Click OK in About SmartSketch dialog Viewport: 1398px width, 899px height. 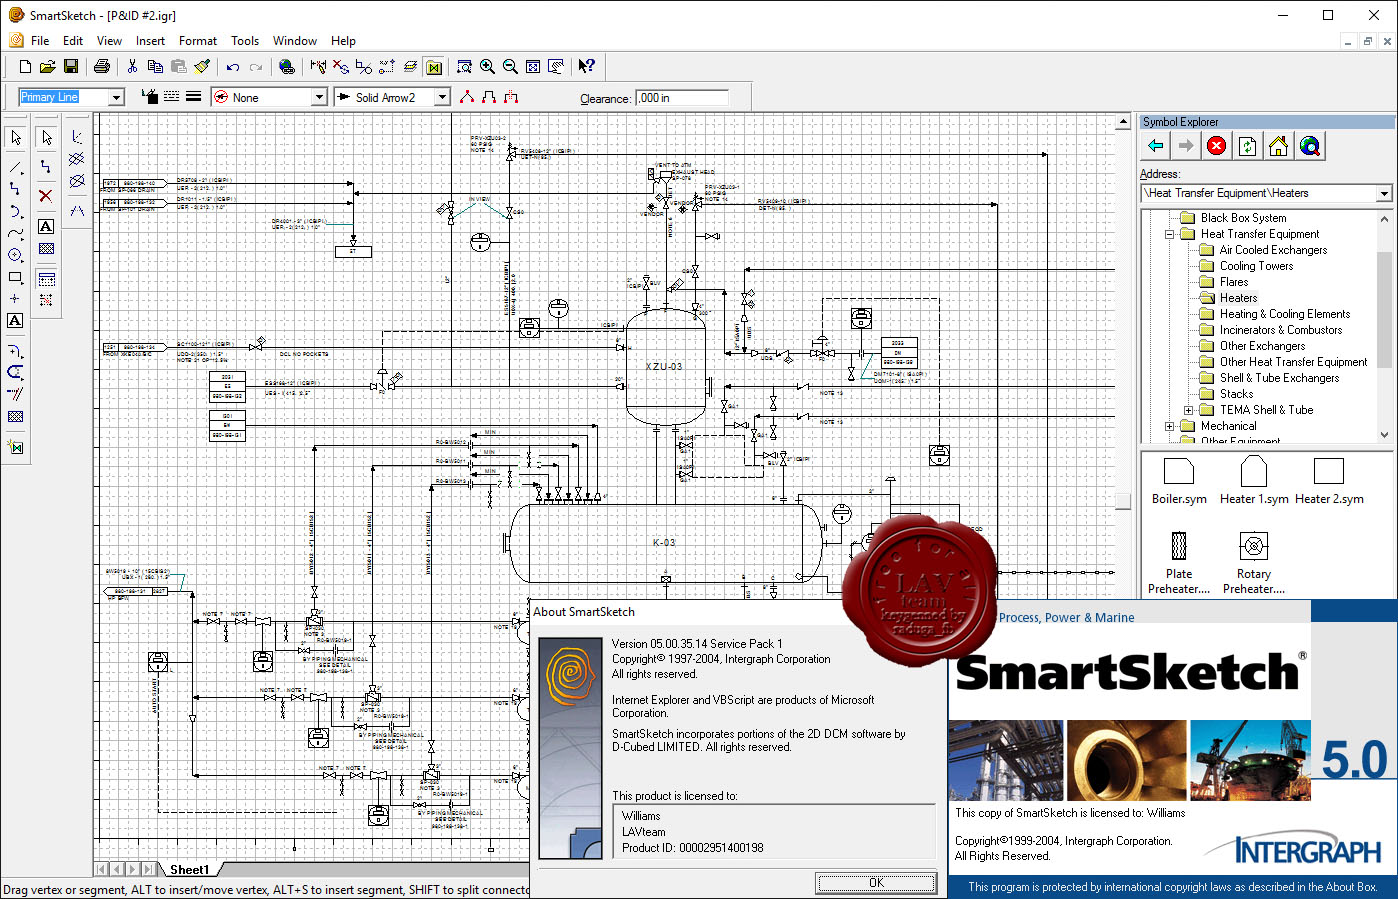(x=876, y=882)
